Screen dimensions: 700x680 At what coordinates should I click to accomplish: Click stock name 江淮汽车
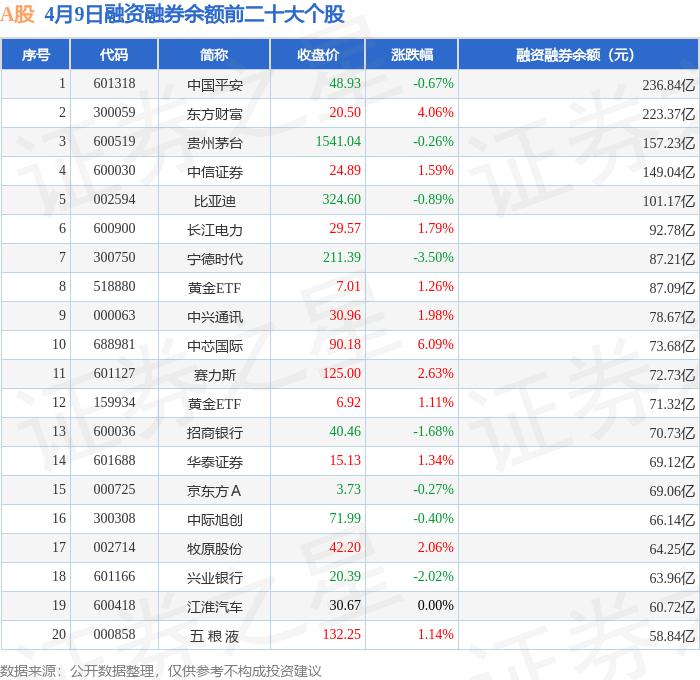(x=215, y=607)
